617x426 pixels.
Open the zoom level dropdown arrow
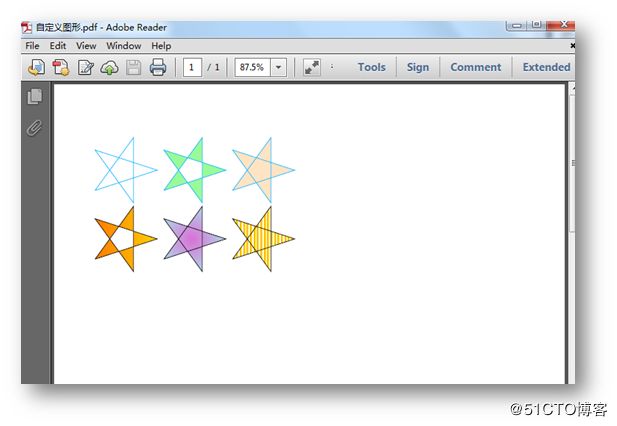pos(278,68)
